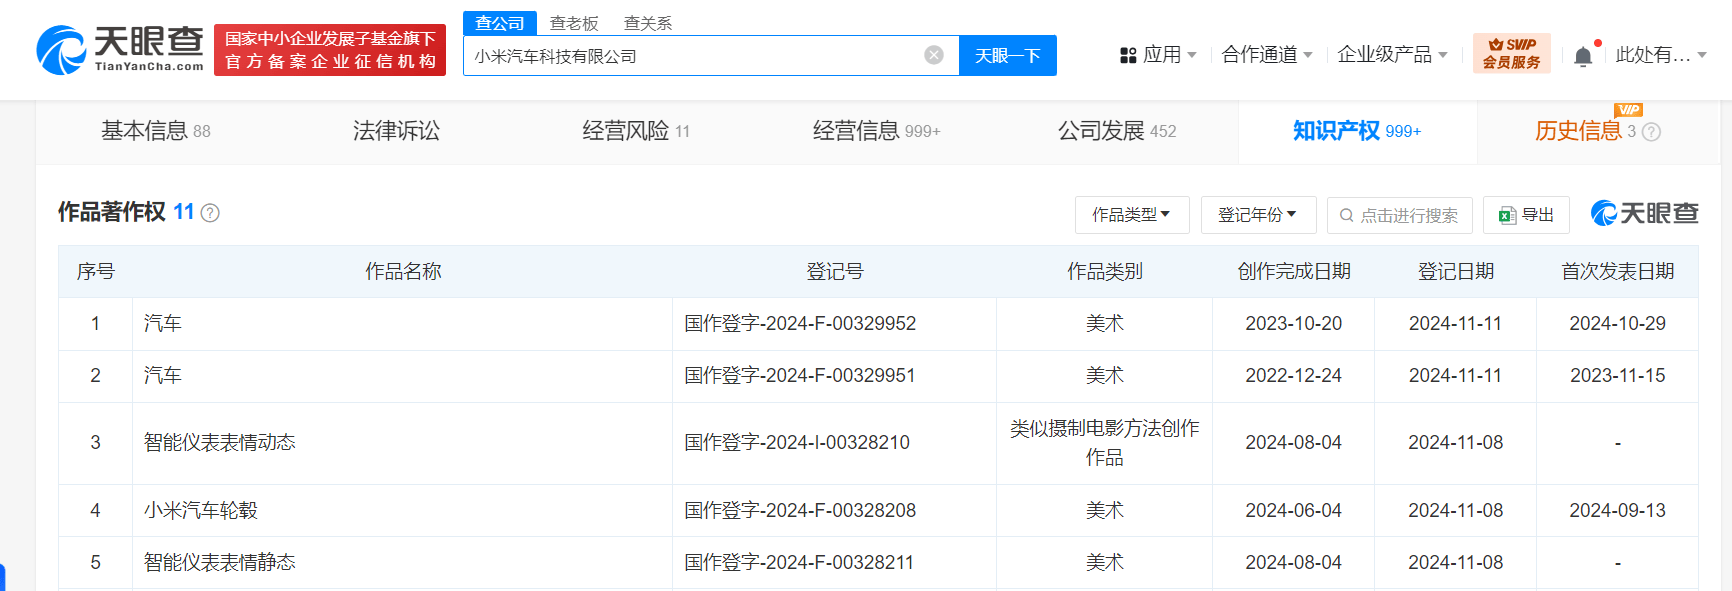This screenshot has height=591, width=1732.
Task: Open the TianYanCha home logo
Action: pos(120,50)
